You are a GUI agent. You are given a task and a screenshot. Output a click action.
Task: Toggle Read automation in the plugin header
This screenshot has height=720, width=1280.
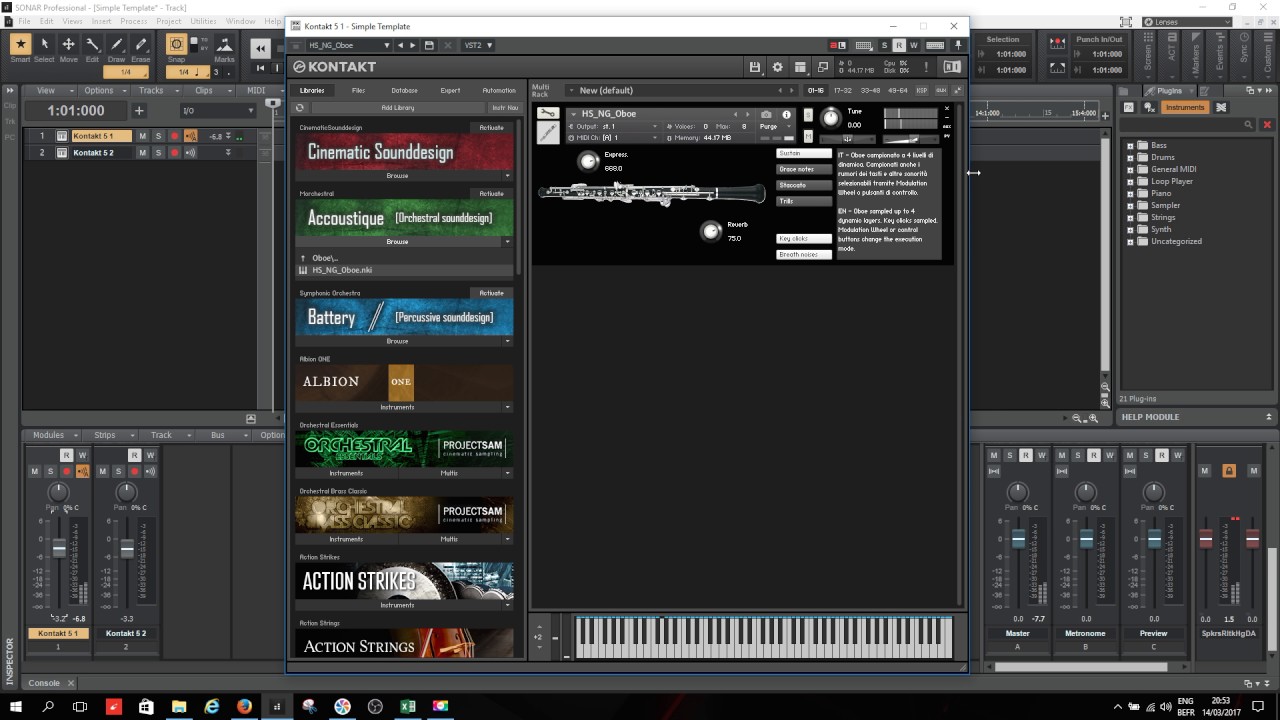898,45
